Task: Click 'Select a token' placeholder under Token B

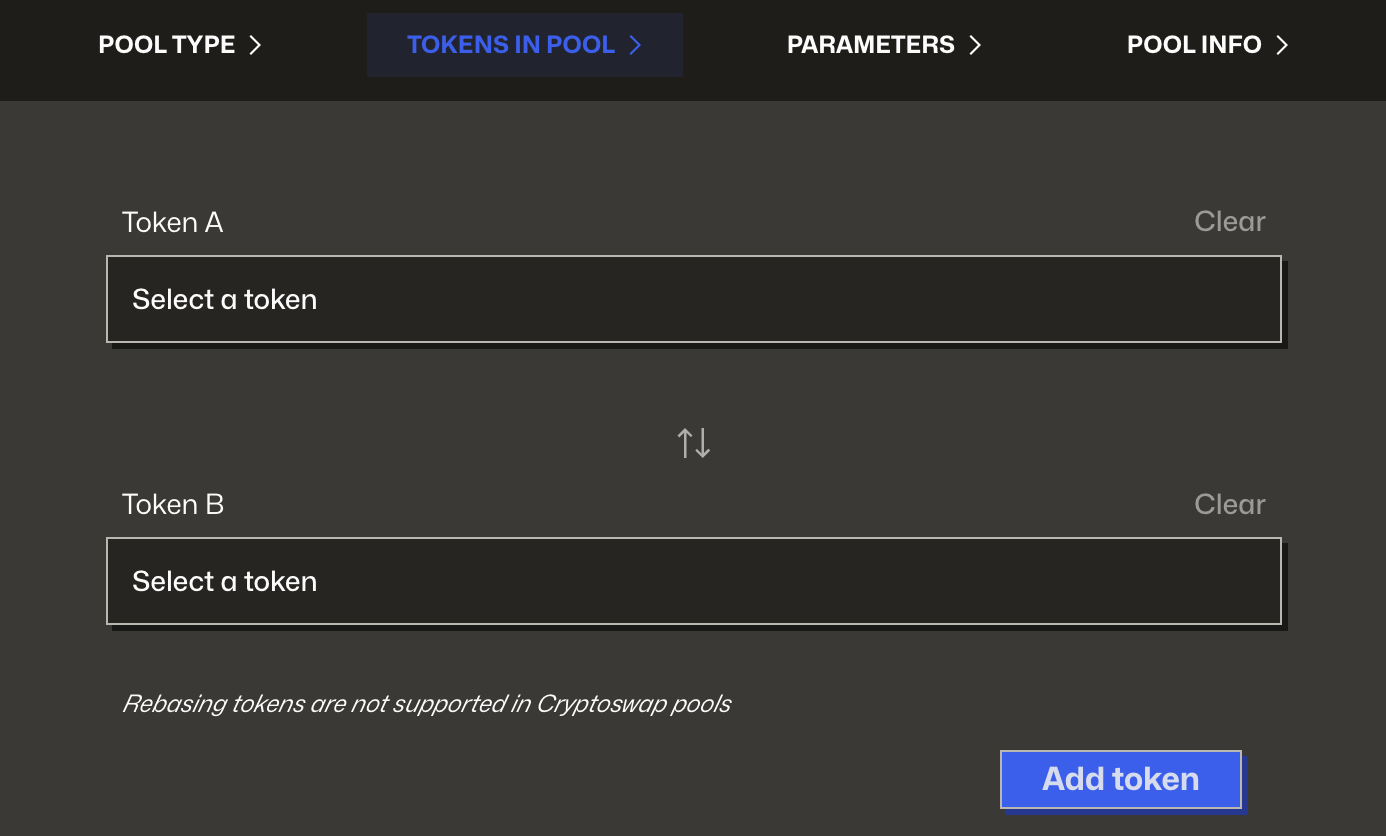Action: (224, 581)
